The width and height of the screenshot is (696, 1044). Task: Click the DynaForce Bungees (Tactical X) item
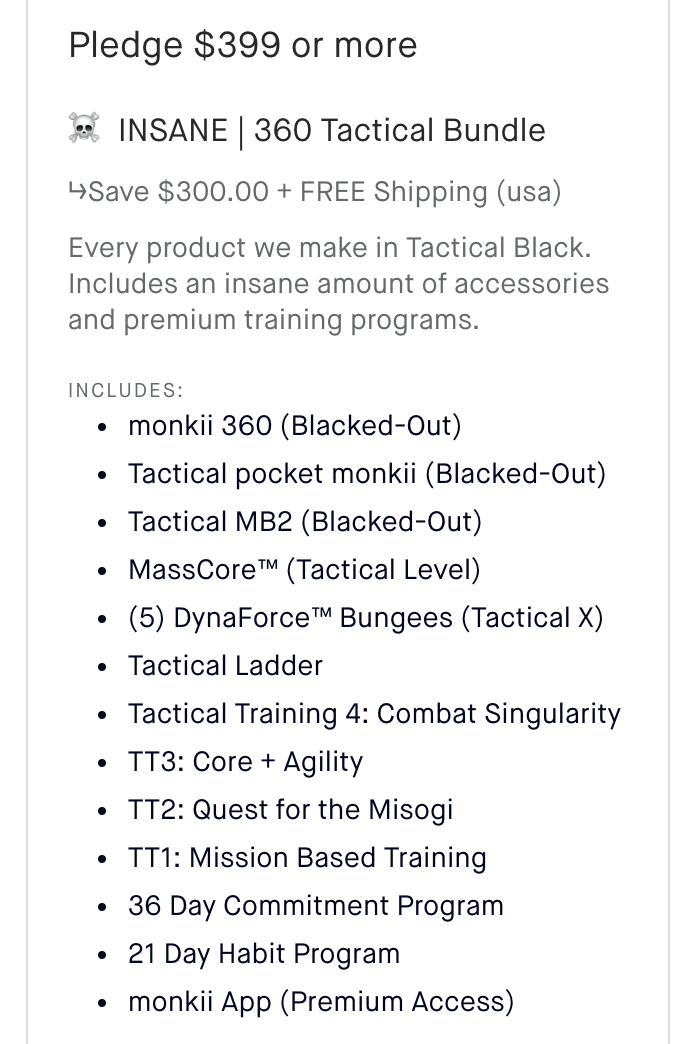click(x=366, y=618)
